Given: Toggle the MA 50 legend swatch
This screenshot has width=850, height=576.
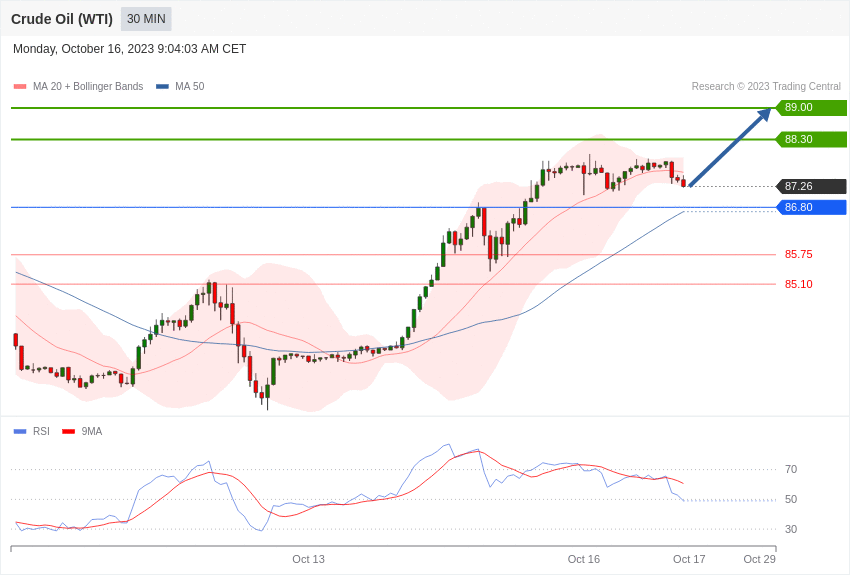Looking at the screenshot, I should [163, 87].
